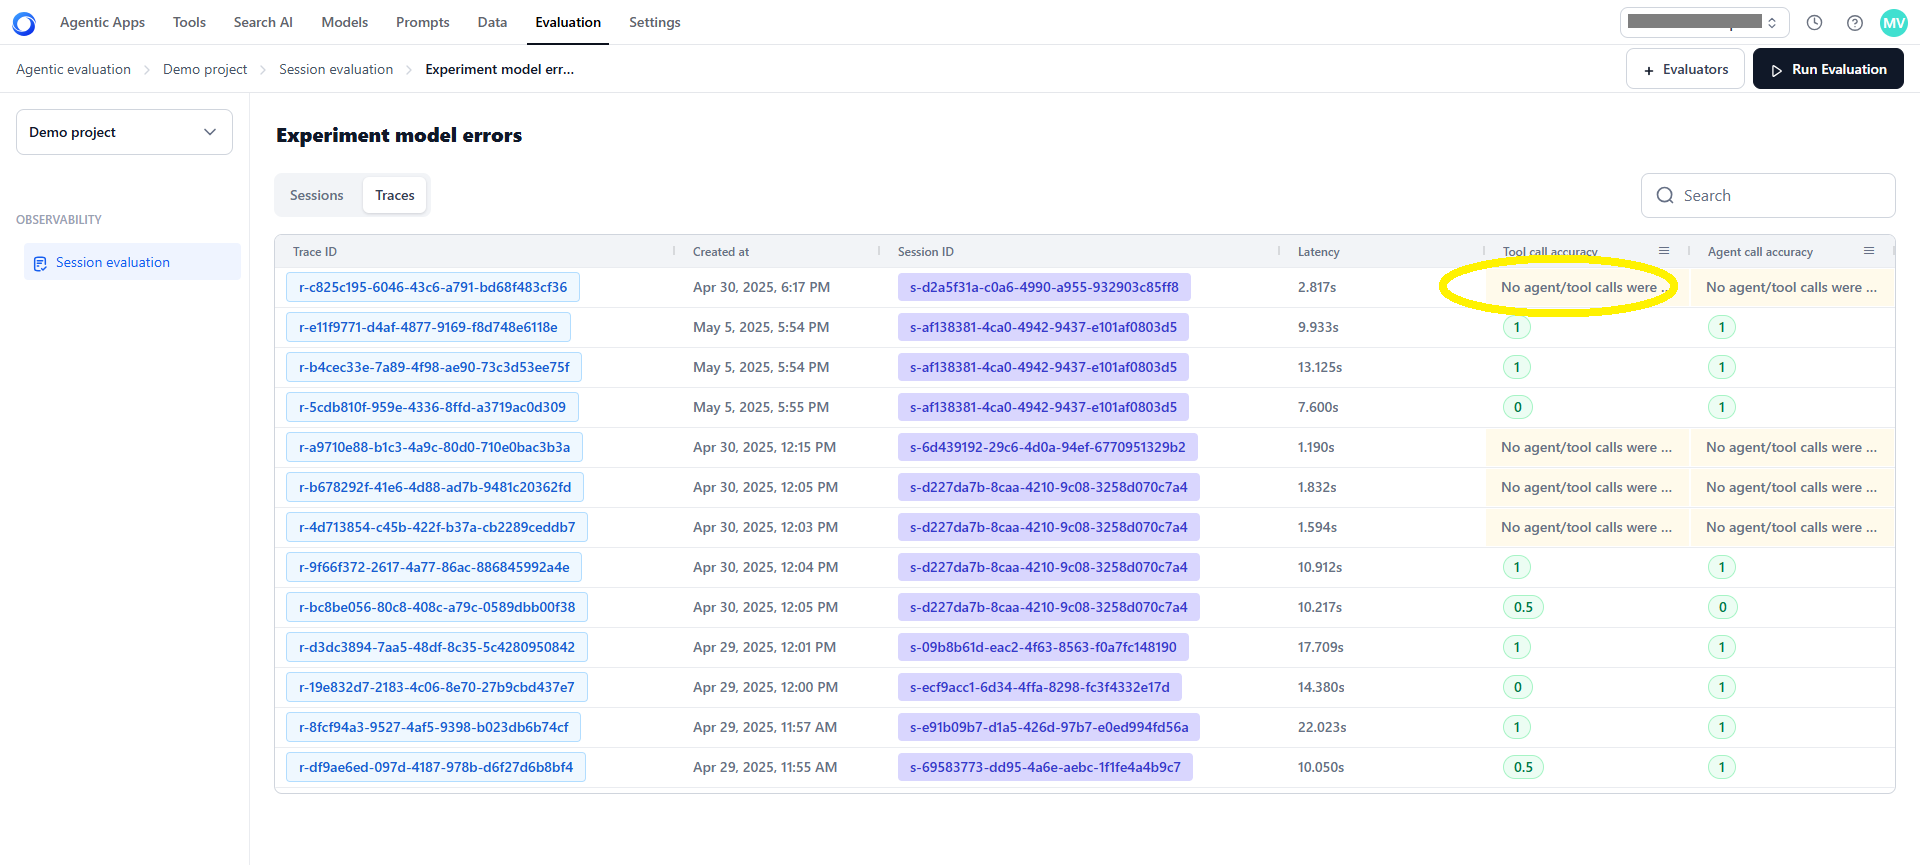
Task: Open trace r-c825c195-6046-43c6-a791-bd68f483cf36
Action: [x=433, y=287]
